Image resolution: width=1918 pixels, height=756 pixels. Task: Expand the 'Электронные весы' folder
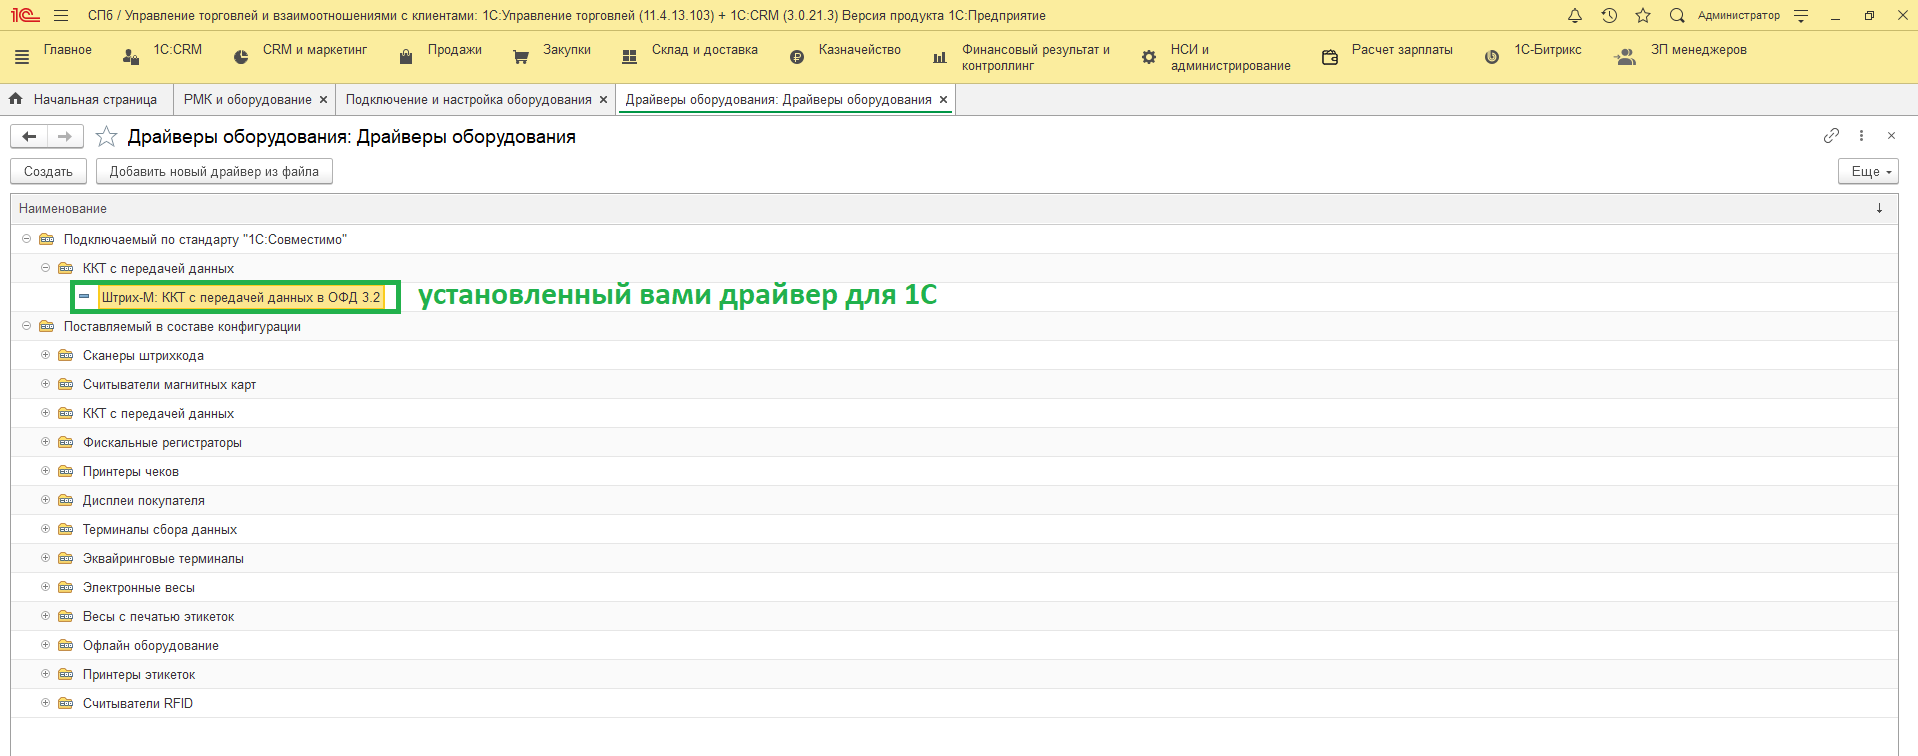[x=45, y=587]
